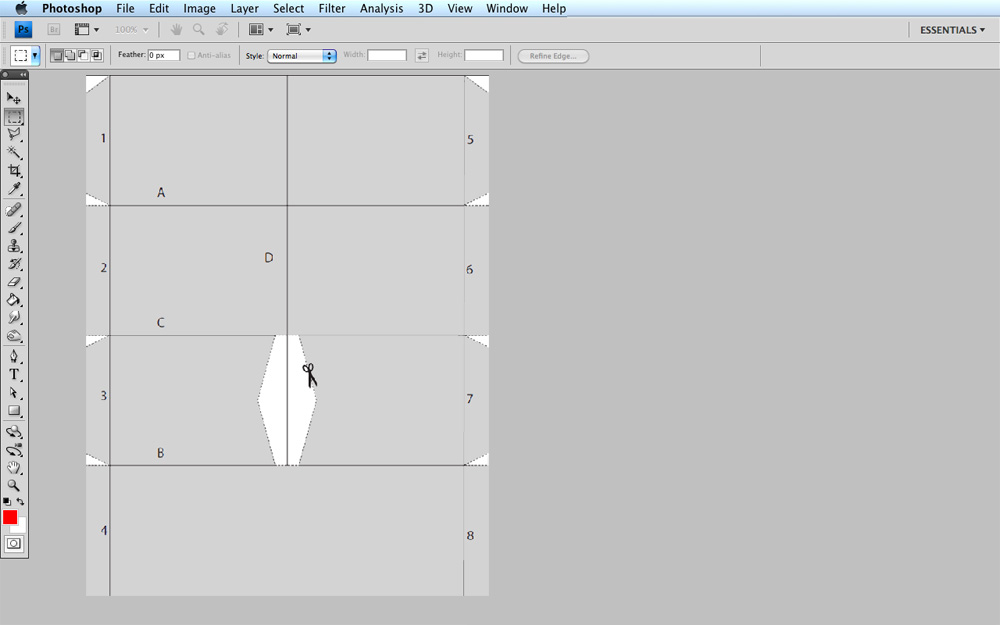The image size is (1000, 625).
Task: Open the 3D menu
Action: click(425, 8)
